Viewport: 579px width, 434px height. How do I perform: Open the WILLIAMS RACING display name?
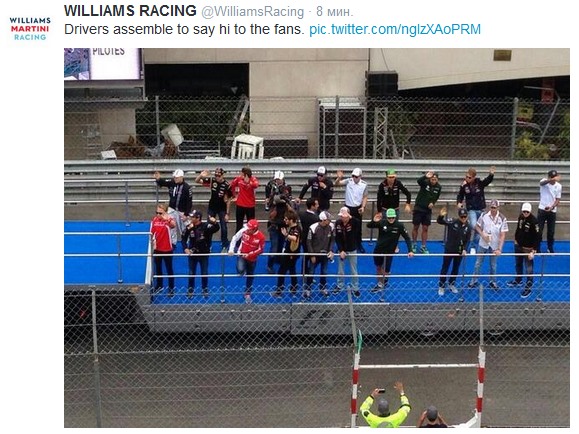(130, 11)
